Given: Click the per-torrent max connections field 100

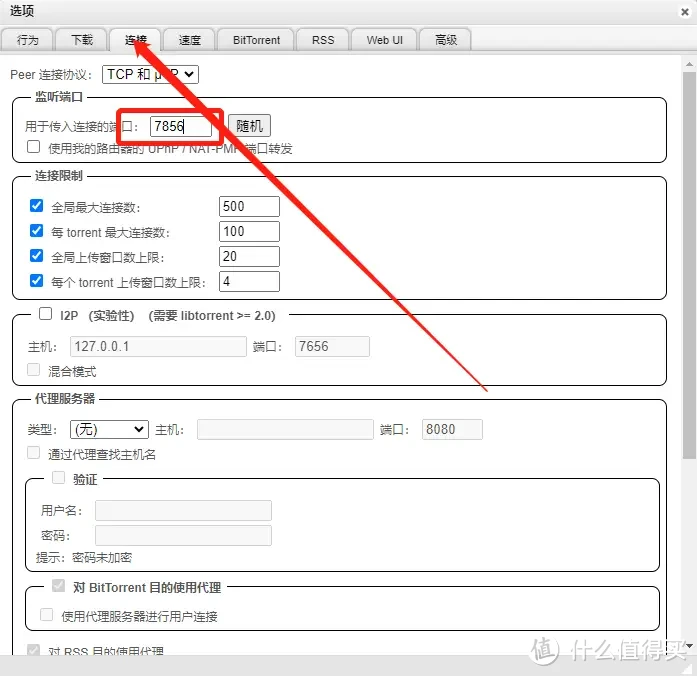Looking at the screenshot, I should (249, 231).
